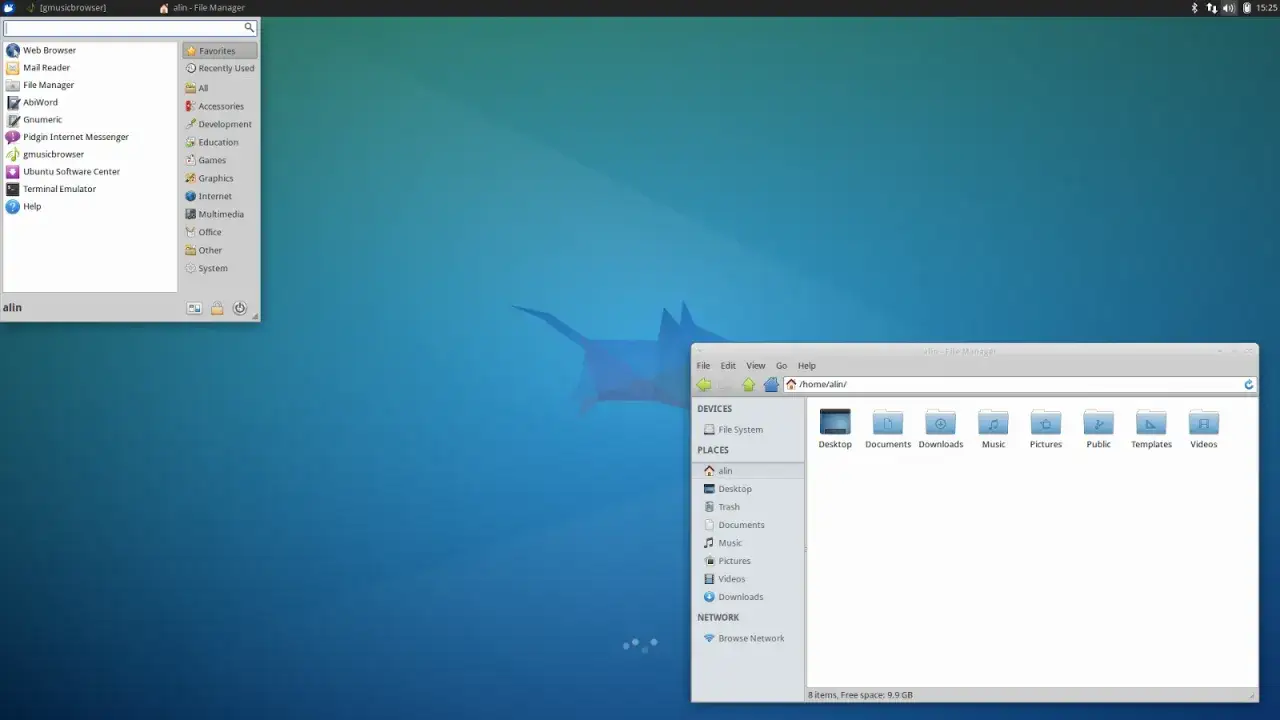1280x720 pixels.
Task: Select the Public folder icon
Action: click(1098, 422)
